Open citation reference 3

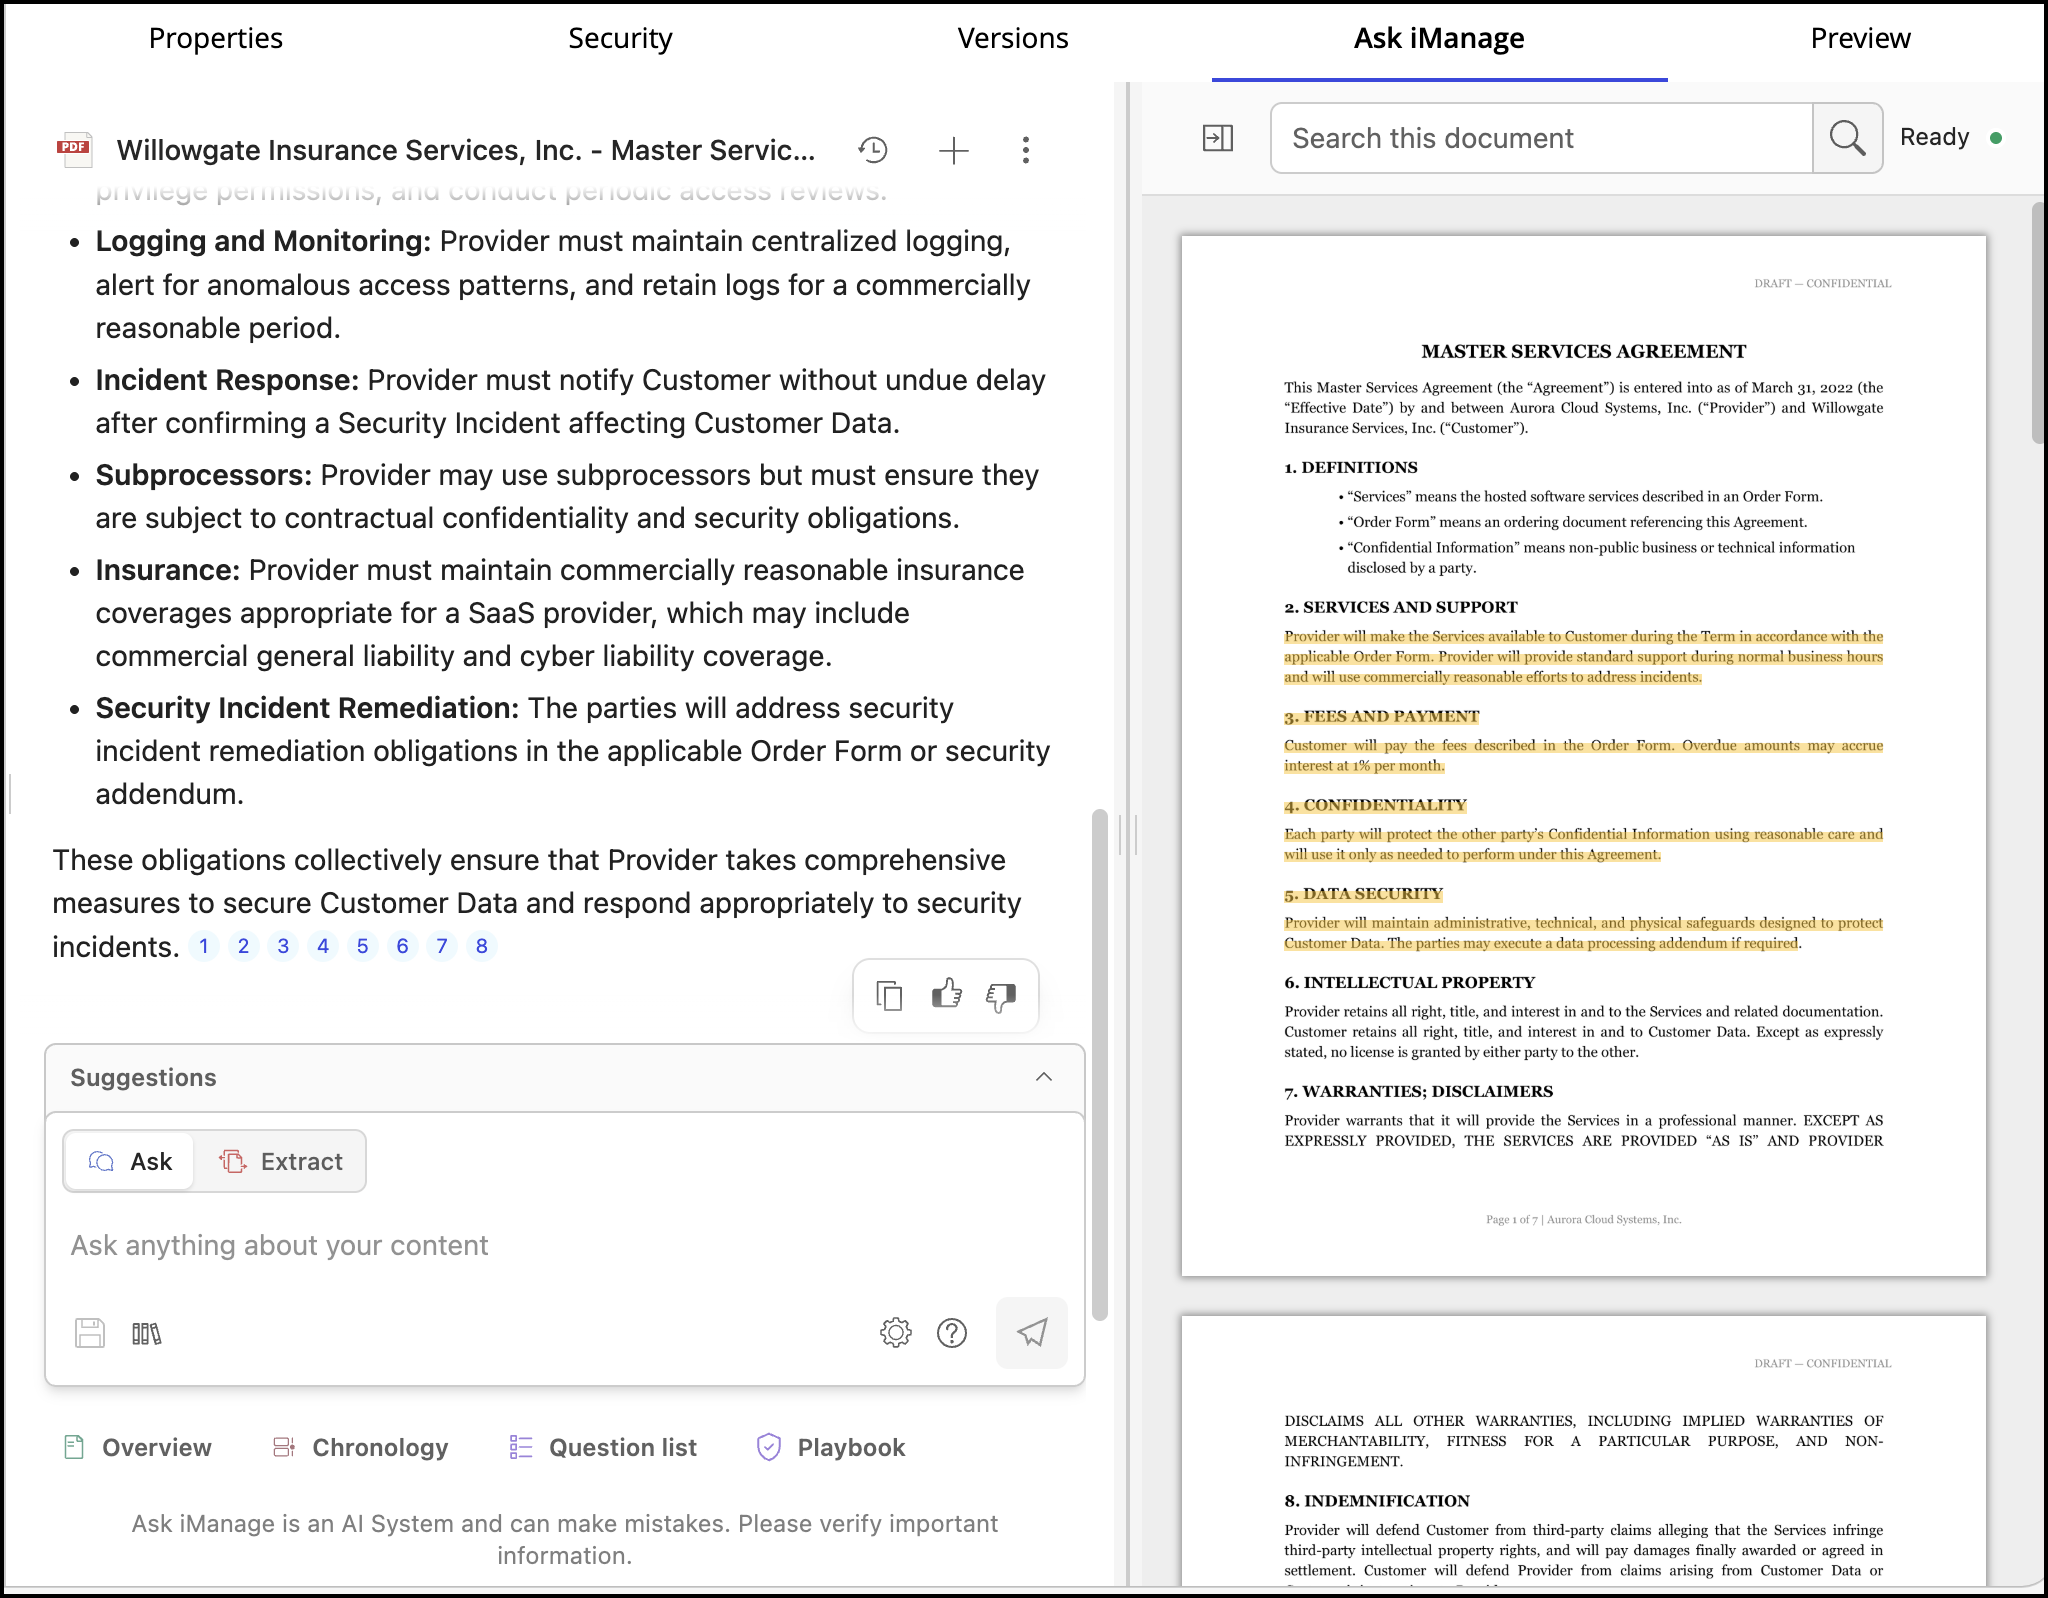click(284, 946)
